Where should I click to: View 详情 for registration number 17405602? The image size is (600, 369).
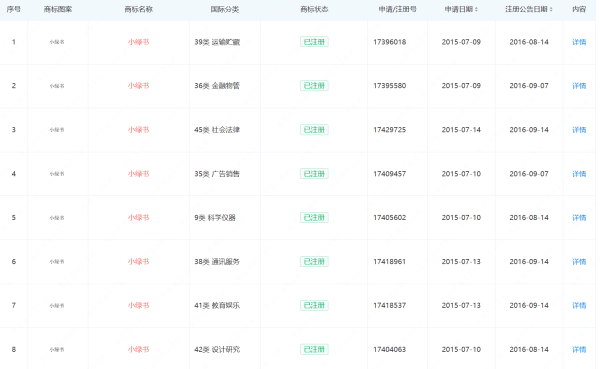pyautogui.click(x=579, y=217)
